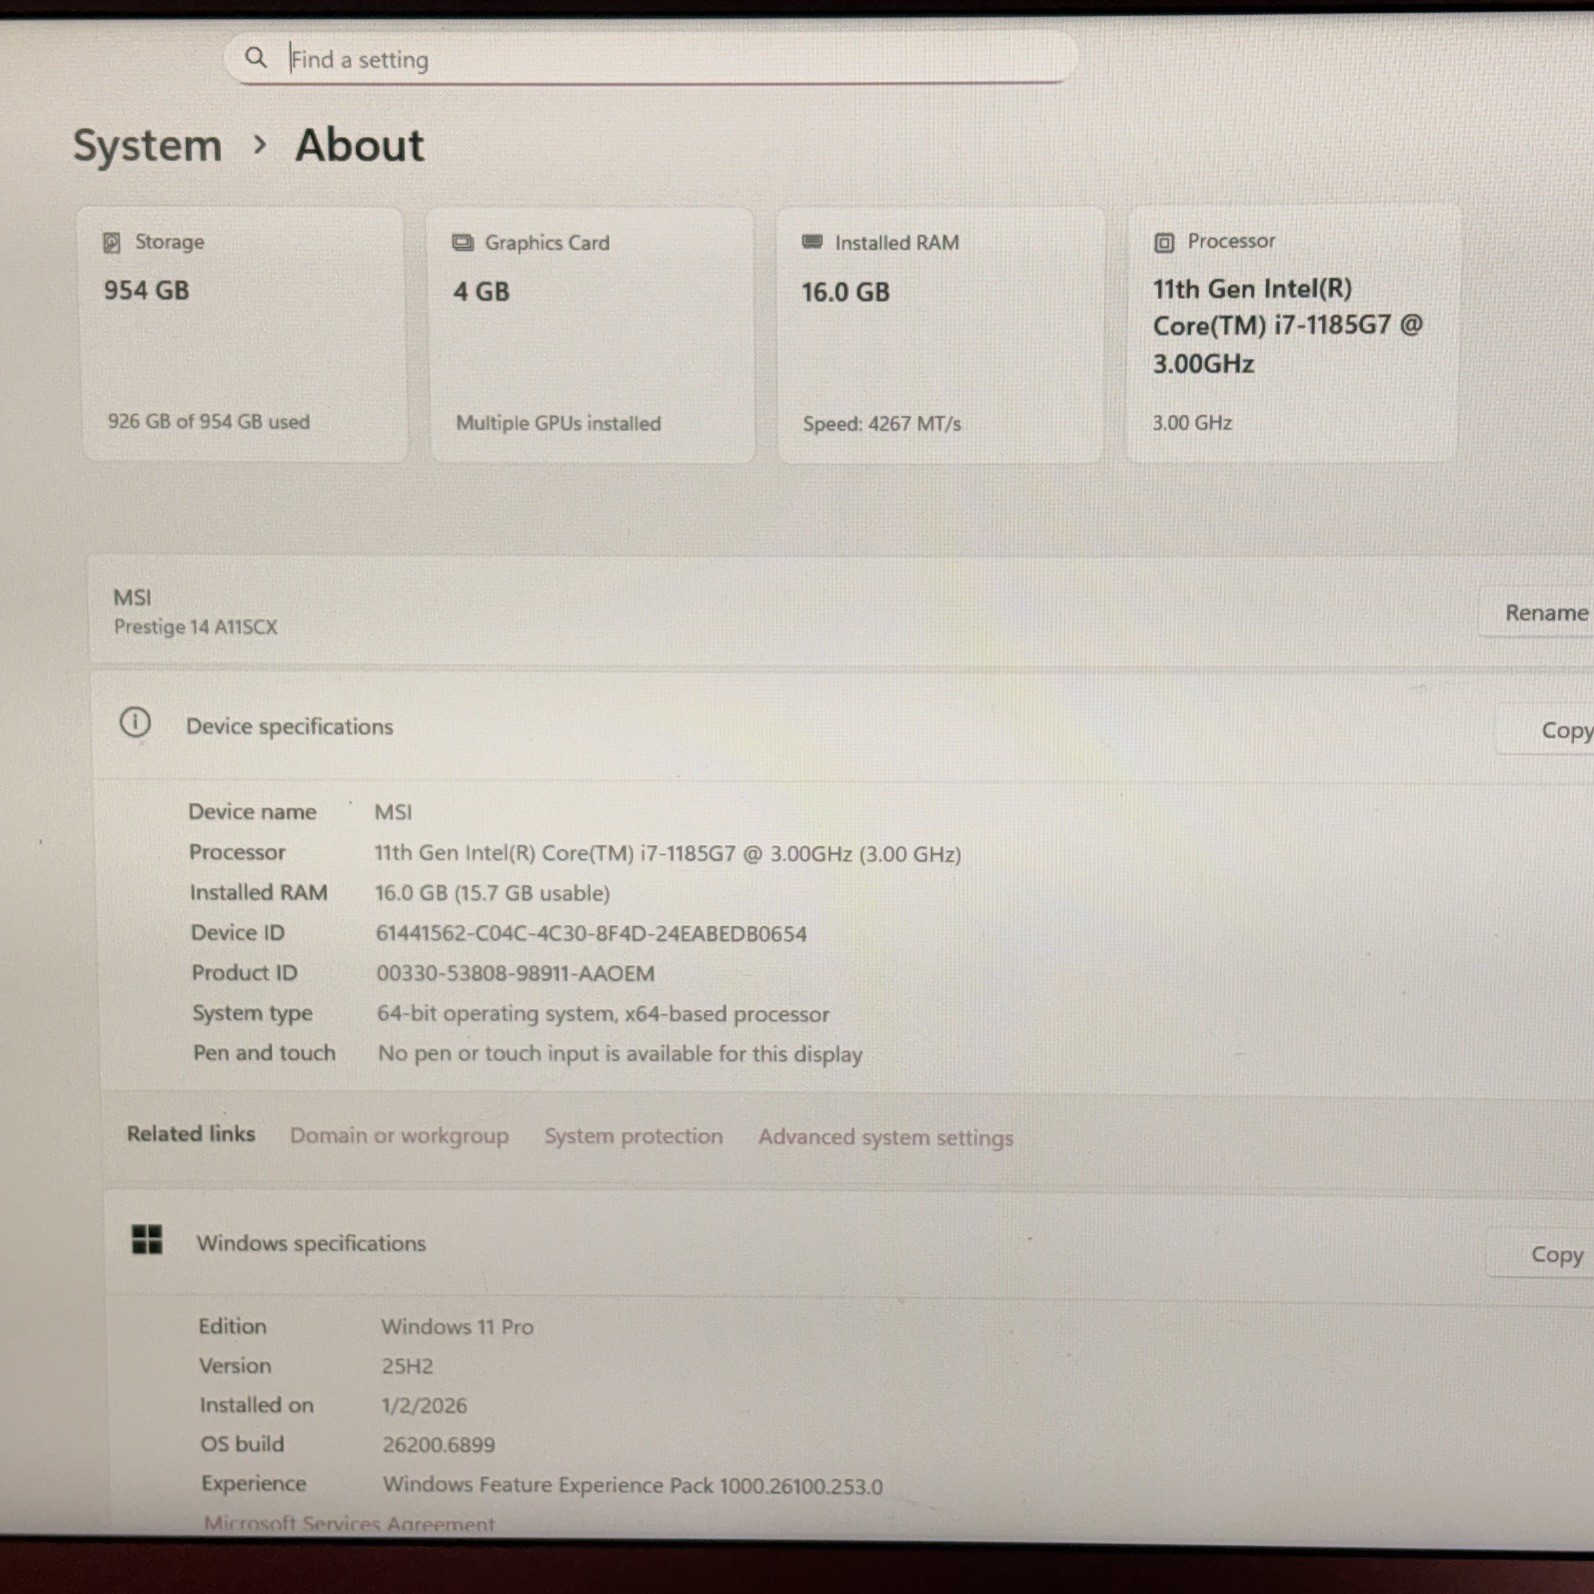This screenshot has height=1594, width=1594.
Task: Click the Processor card icon
Action: (1164, 242)
